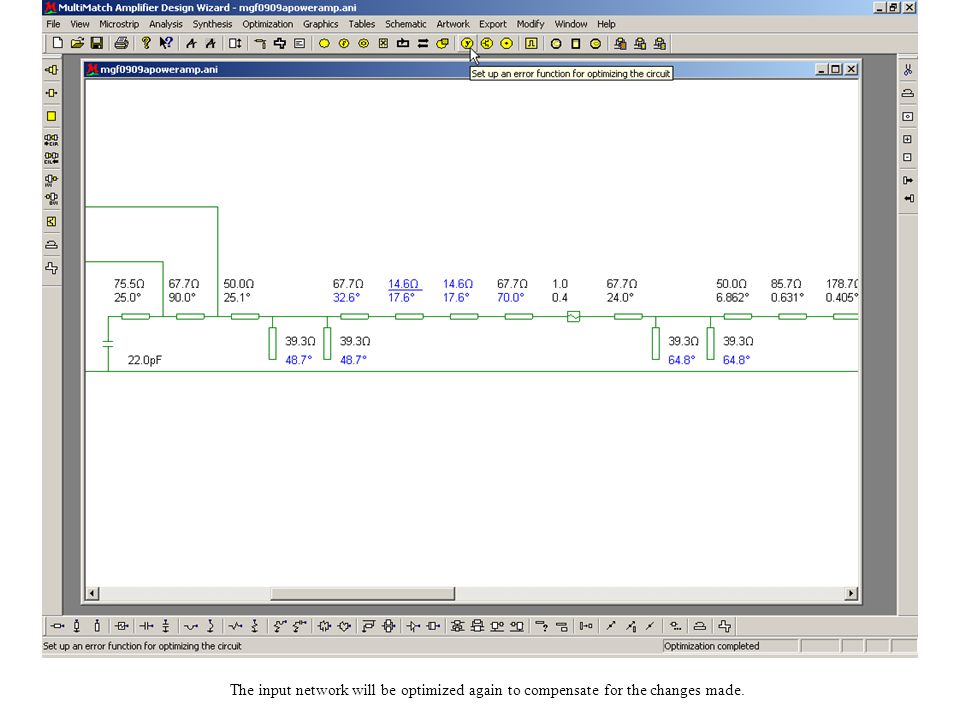
Task: Click the shunt capacitor symbol in schematic
Action: pyautogui.click(x=108, y=344)
